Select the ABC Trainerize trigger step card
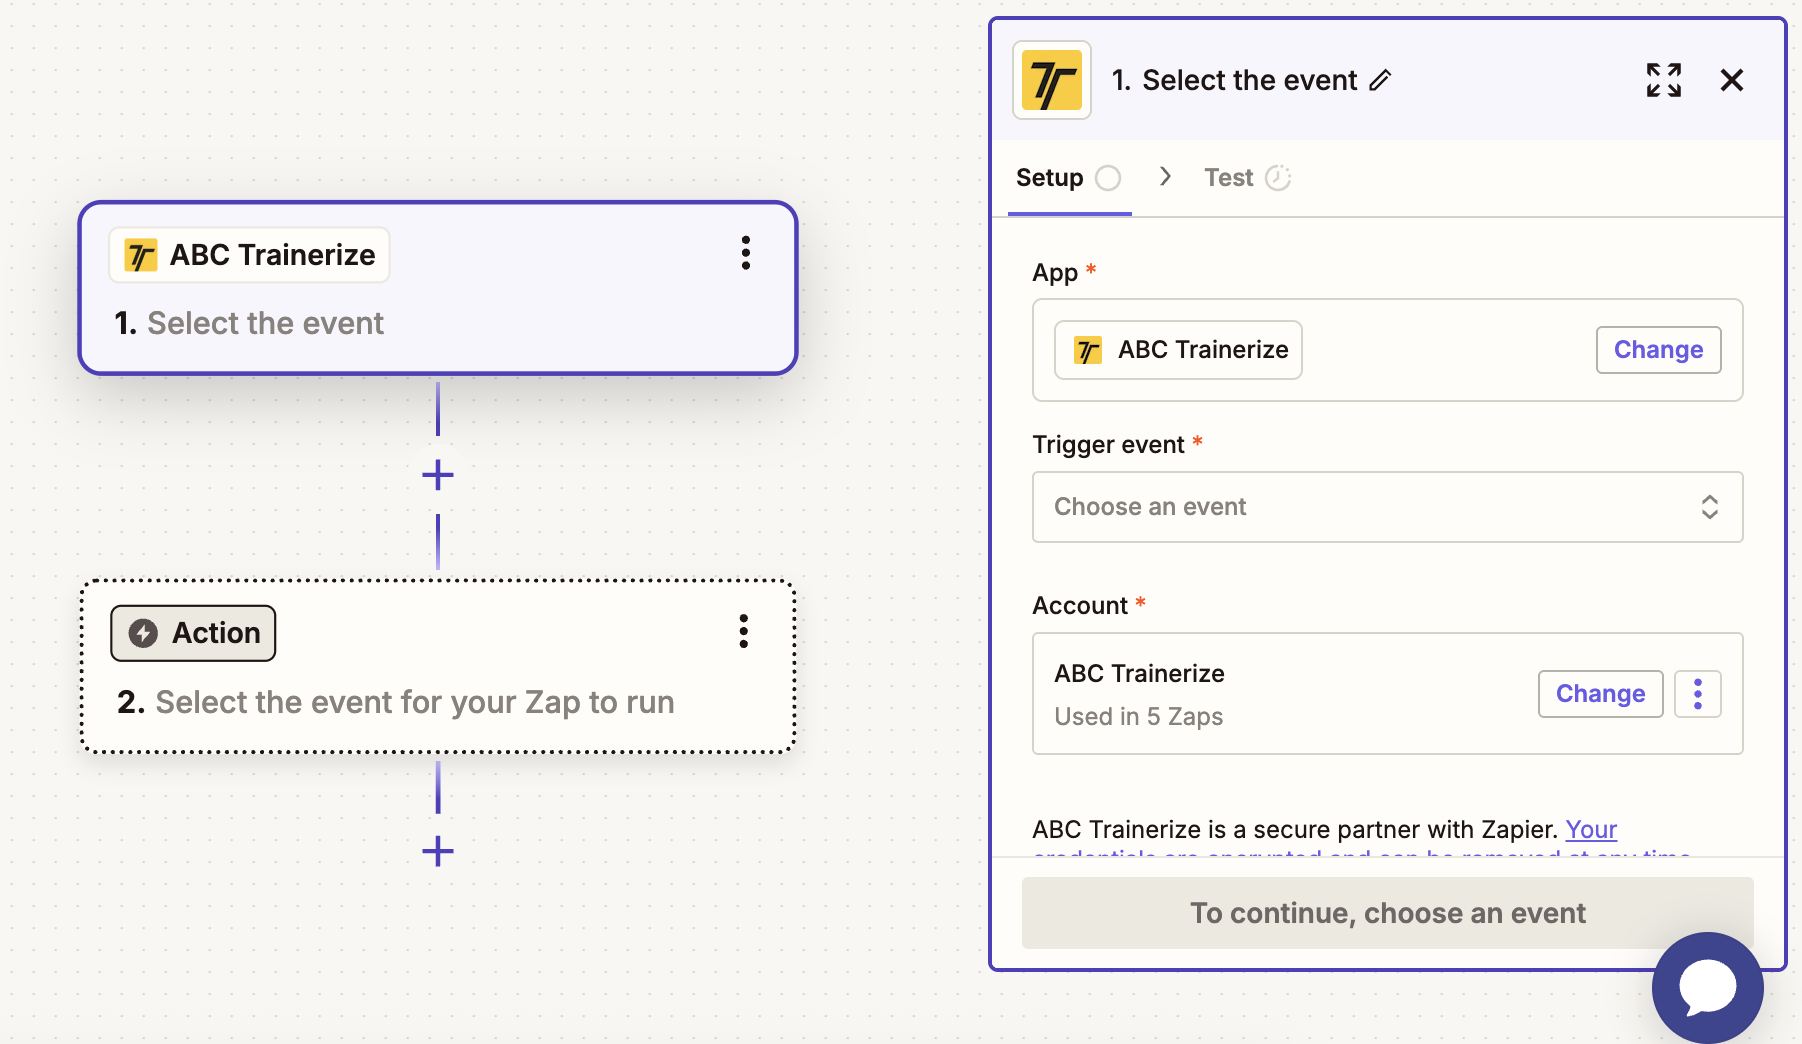 tap(438, 288)
